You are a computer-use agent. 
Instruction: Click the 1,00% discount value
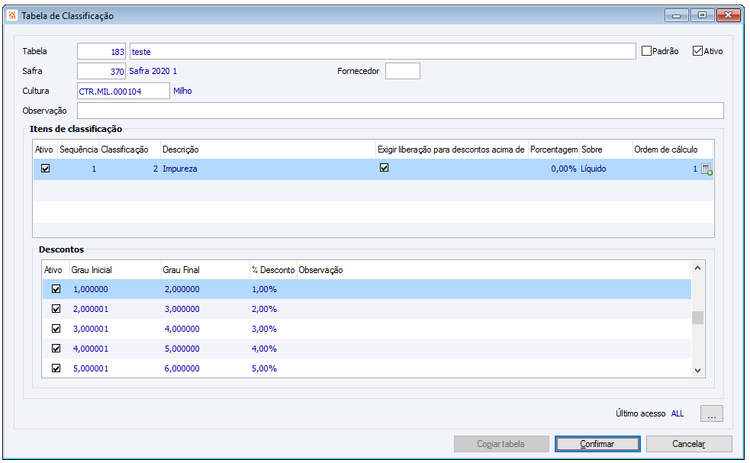(264, 289)
